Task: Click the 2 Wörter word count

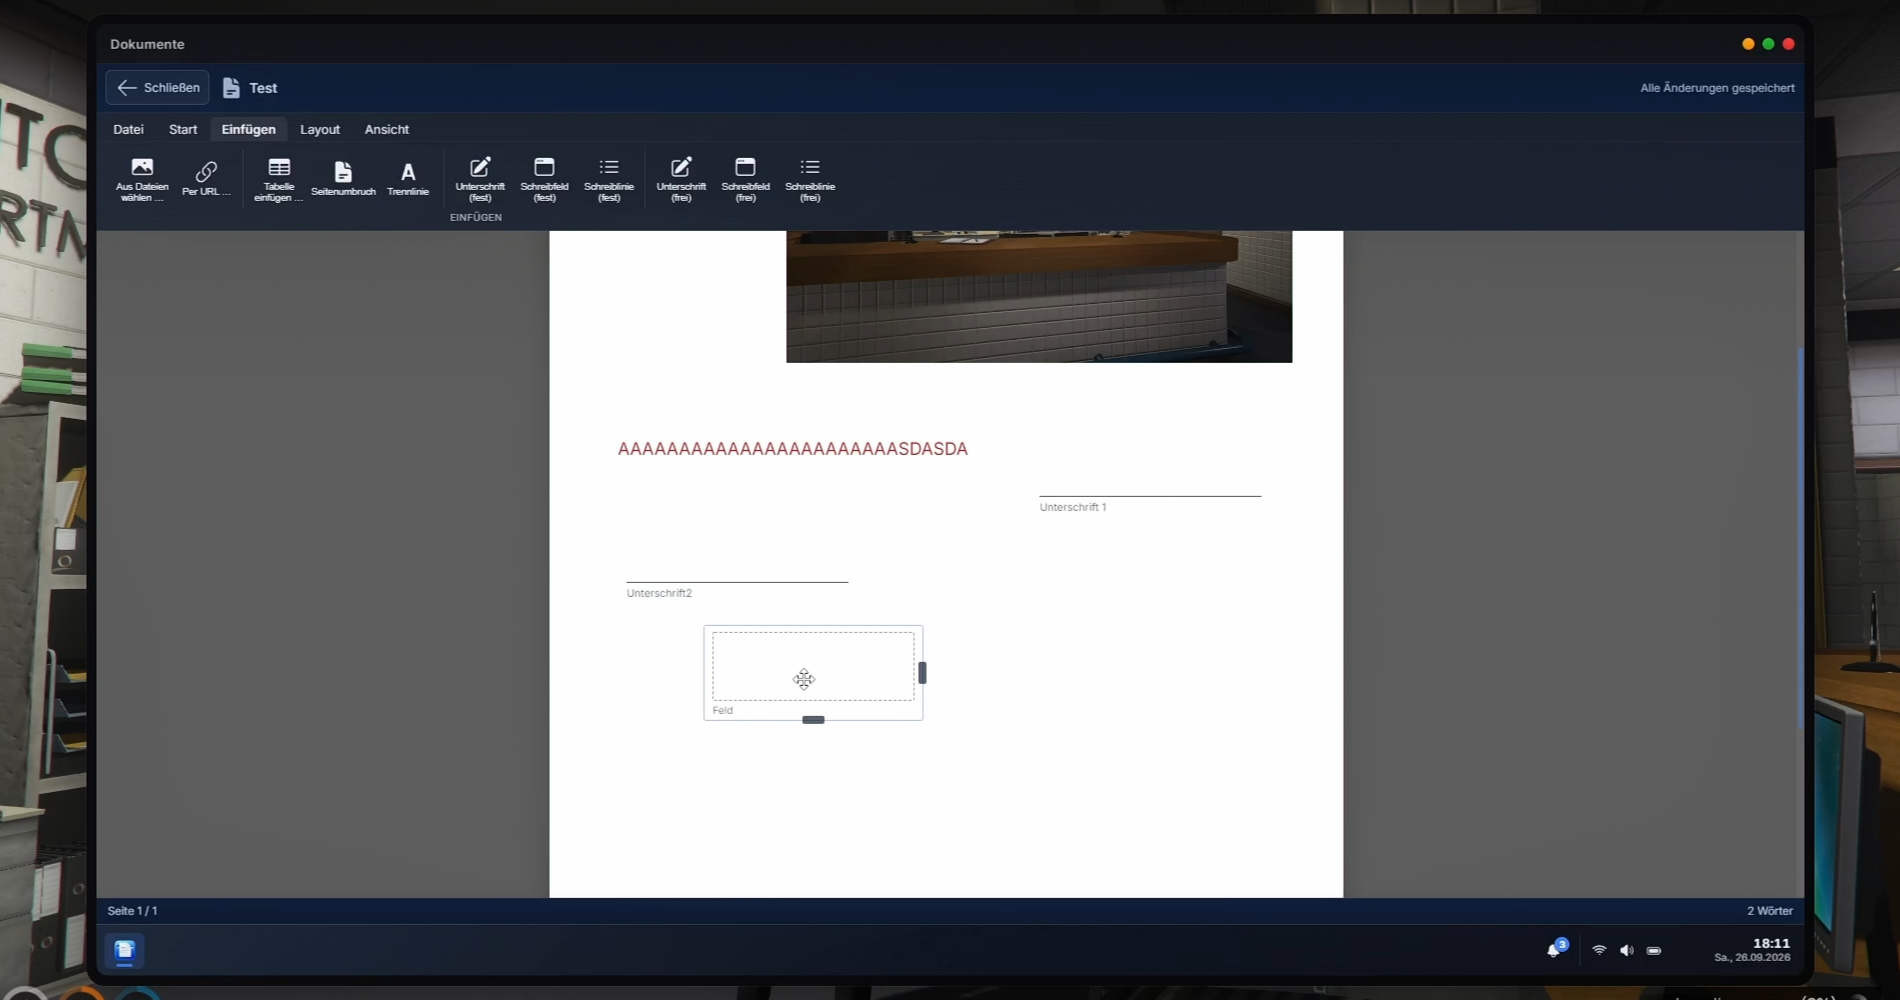Action: pyautogui.click(x=1770, y=911)
